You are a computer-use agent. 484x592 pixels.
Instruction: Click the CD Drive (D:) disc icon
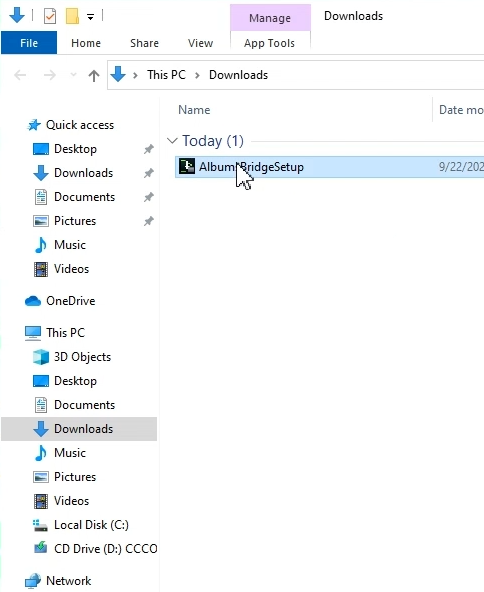point(41,548)
